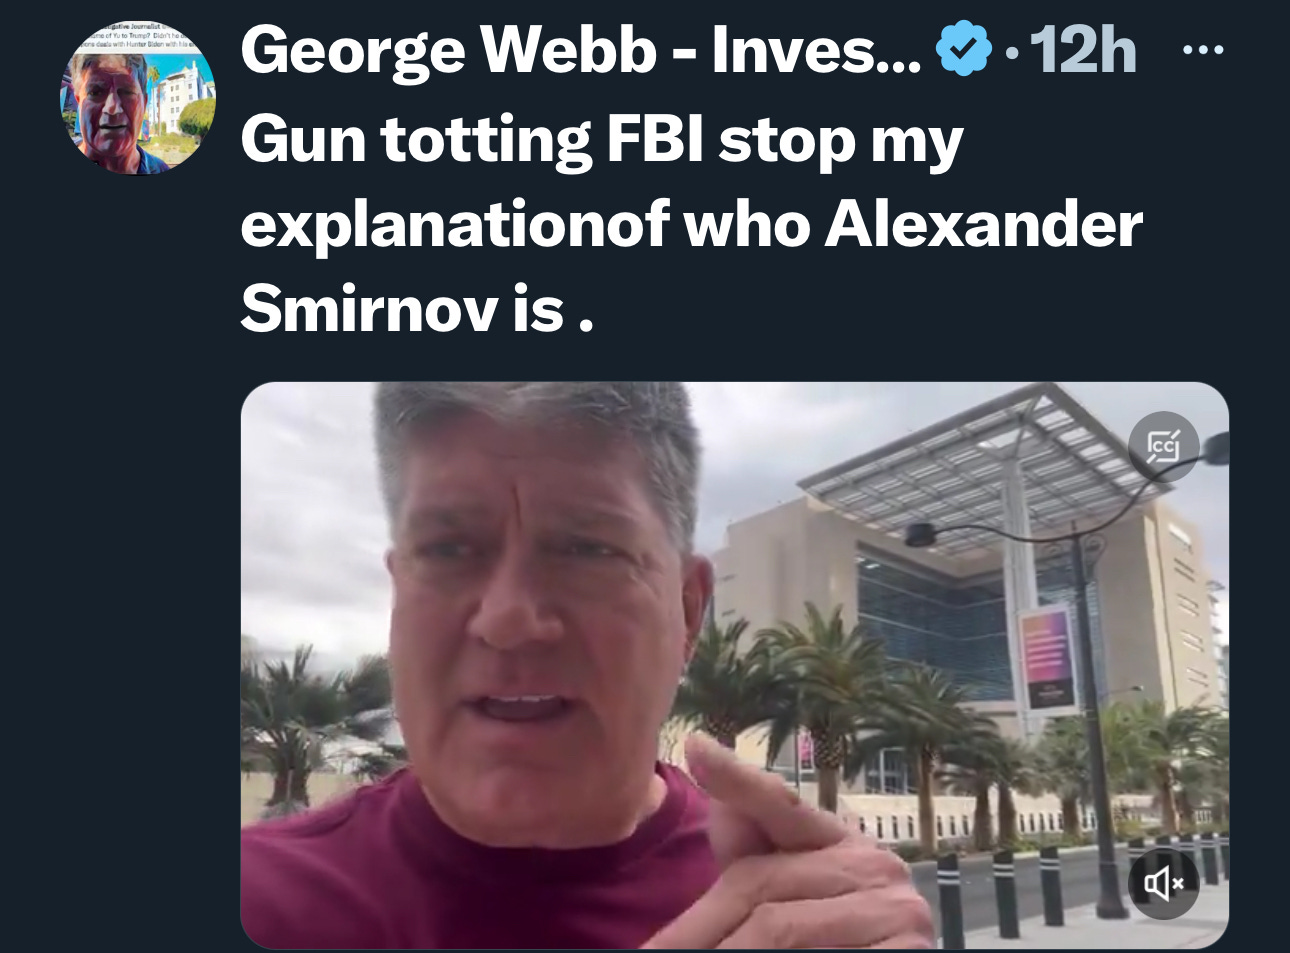This screenshot has height=953, width=1290.
Task: Open the three-dot more options menu
Action: tap(1202, 49)
